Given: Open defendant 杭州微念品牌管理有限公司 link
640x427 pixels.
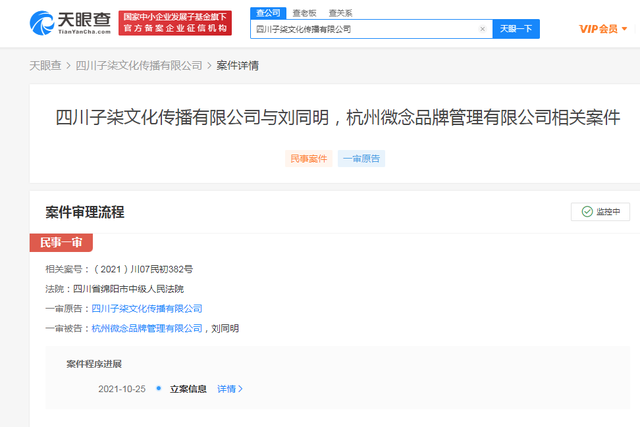Looking at the screenshot, I should click(147, 328).
